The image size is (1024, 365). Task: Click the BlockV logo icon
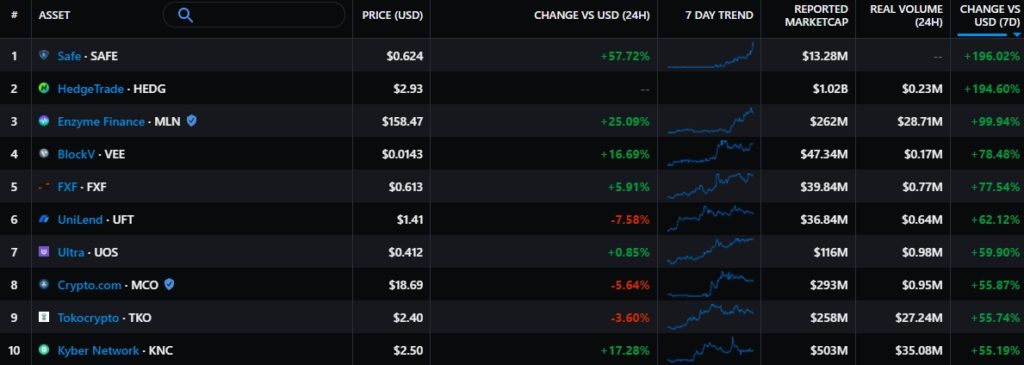coord(44,154)
